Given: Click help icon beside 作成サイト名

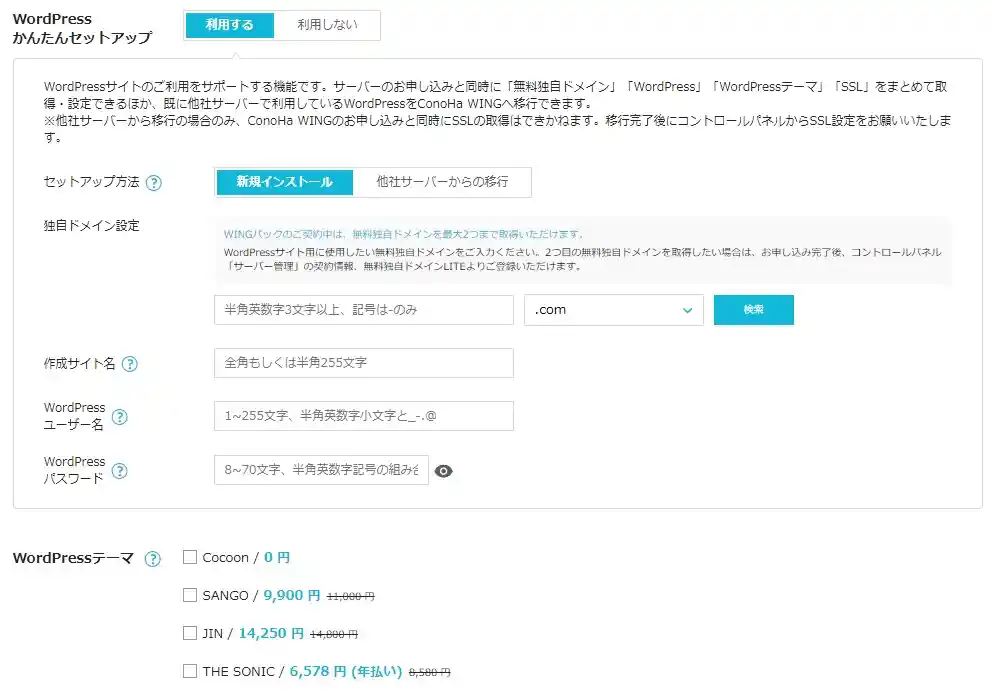Looking at the screenshot, I should (x=130, y=364).
